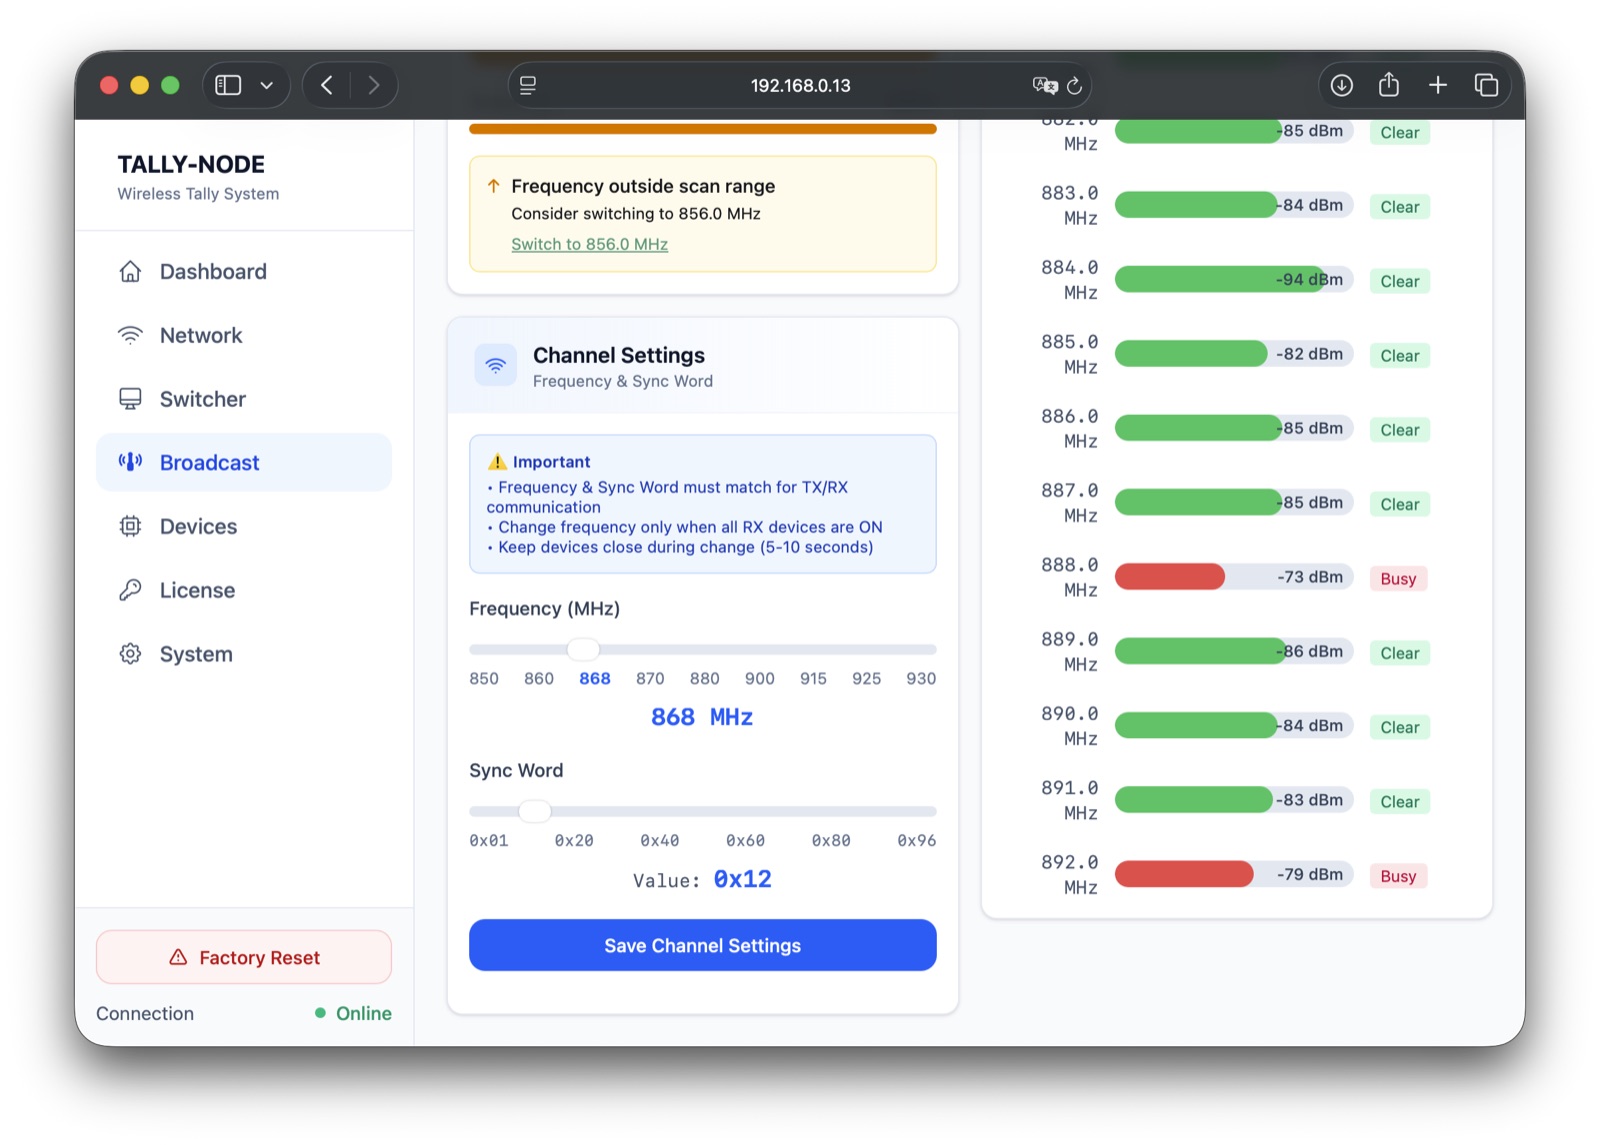Open the Dashboard page icon
This screenshot has height=1145, width=1600.
point(130,272)
